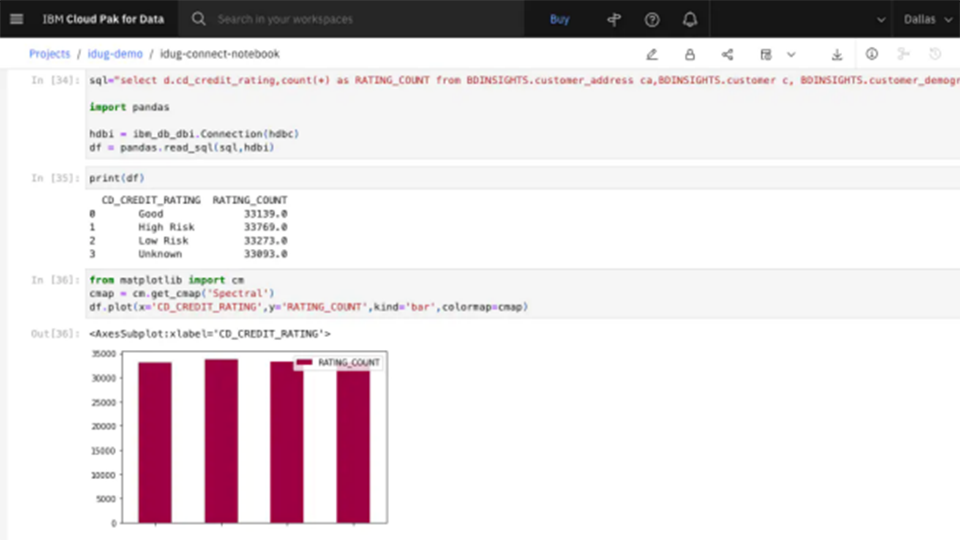Click the value 33769.0 in output

266,227
